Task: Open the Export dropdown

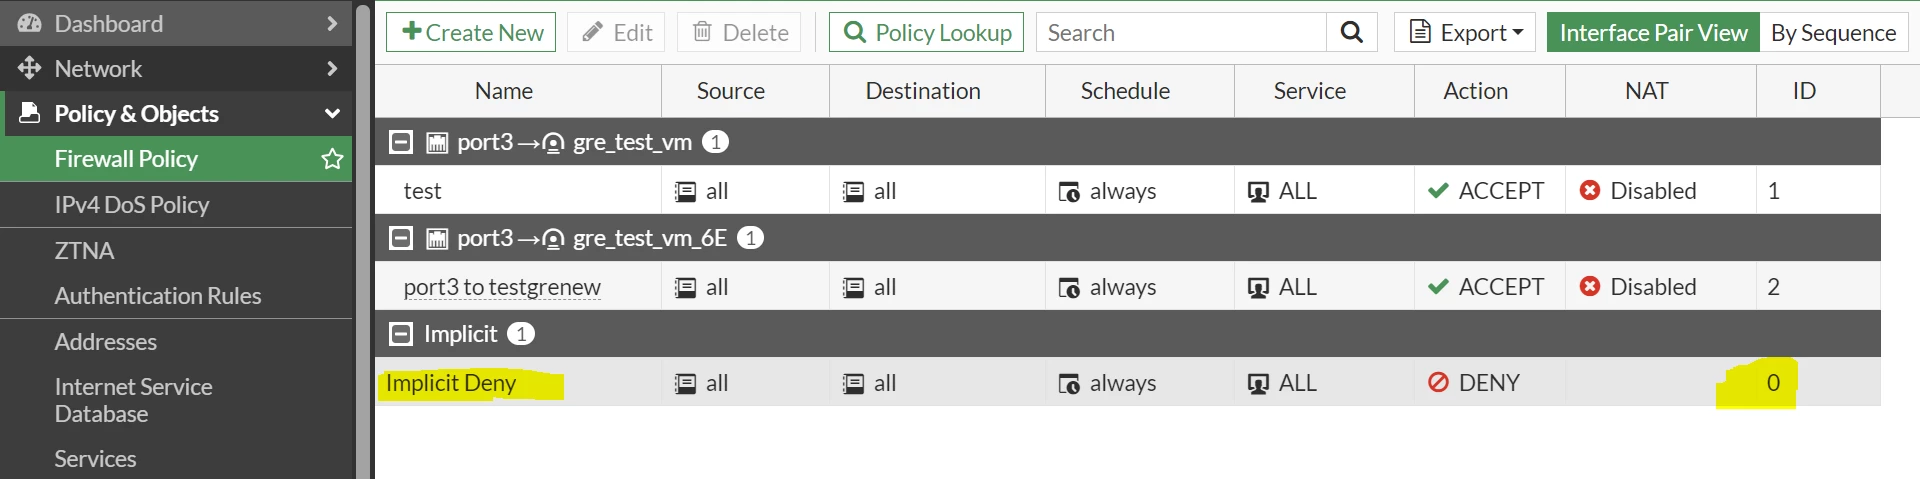Action: tap(1466, 32)
